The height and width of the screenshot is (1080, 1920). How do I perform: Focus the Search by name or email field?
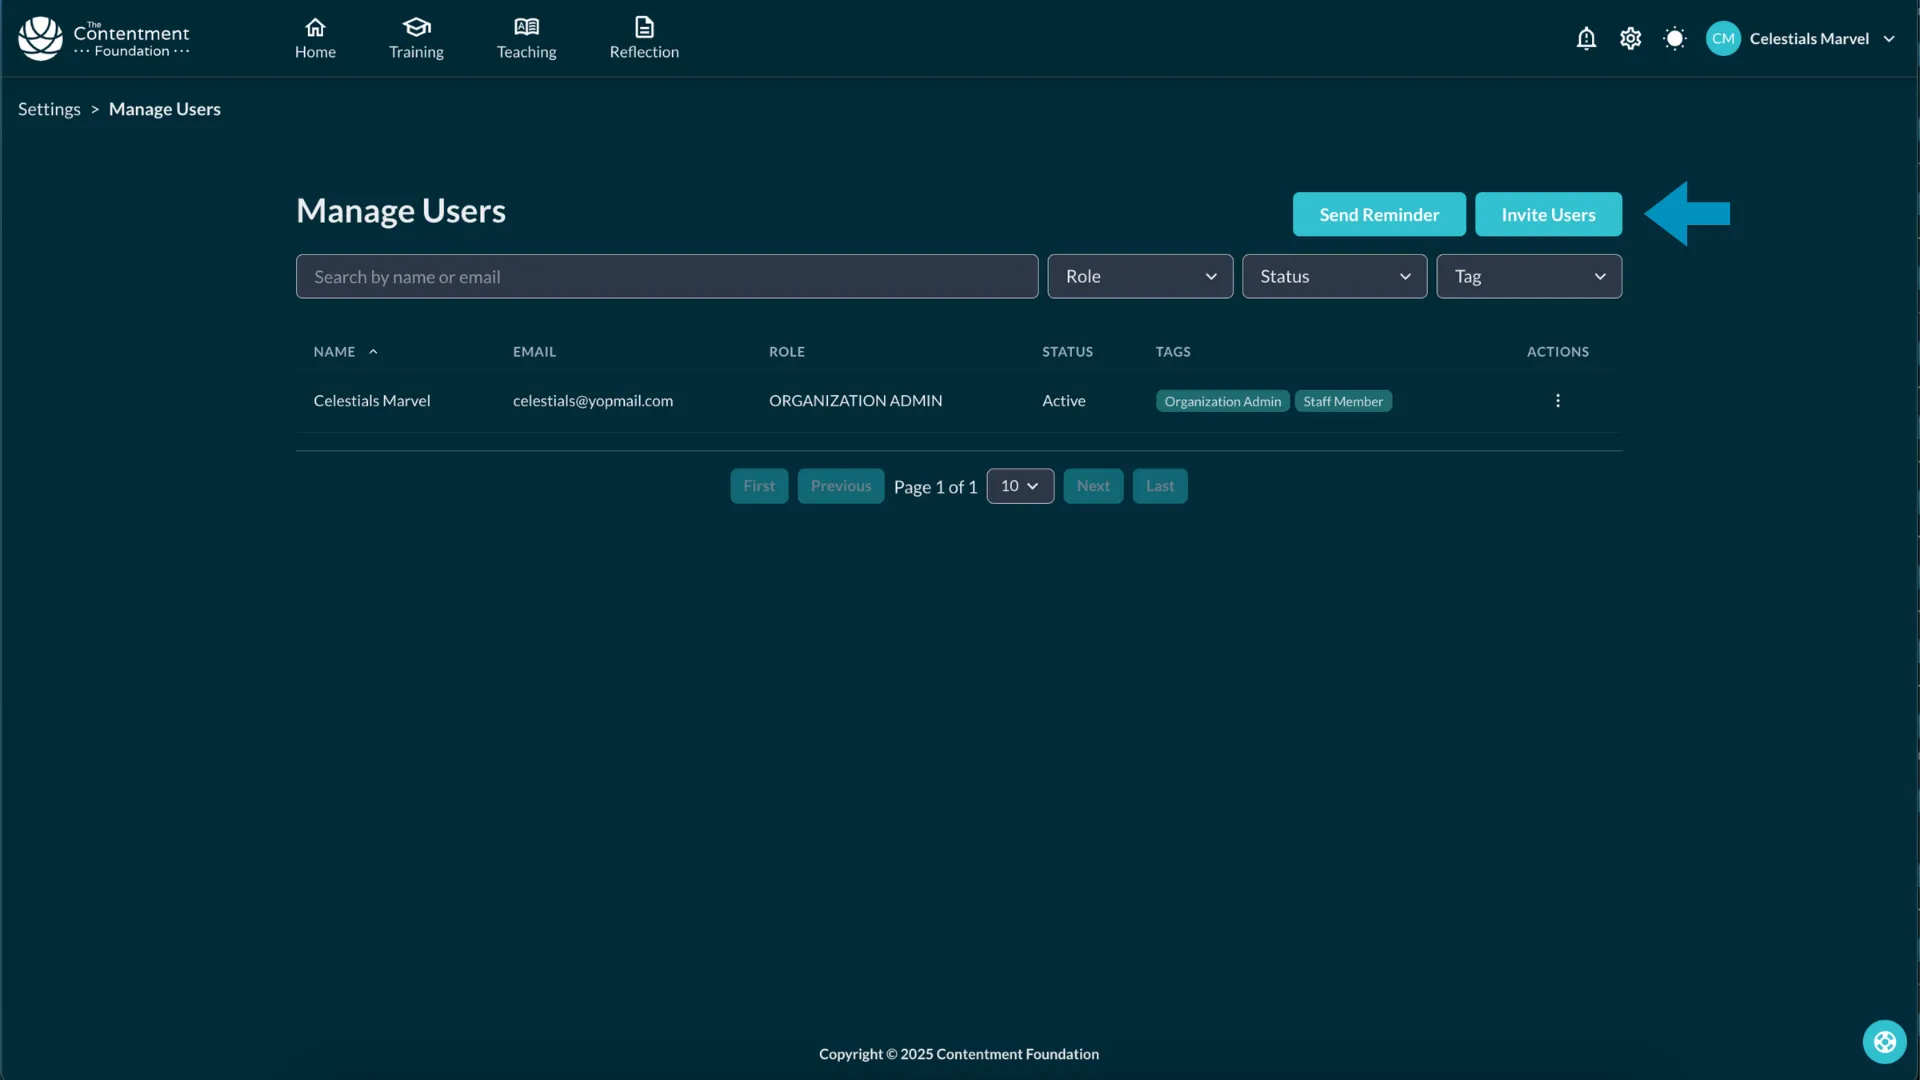pyautogui.click(x=667, y=277)
